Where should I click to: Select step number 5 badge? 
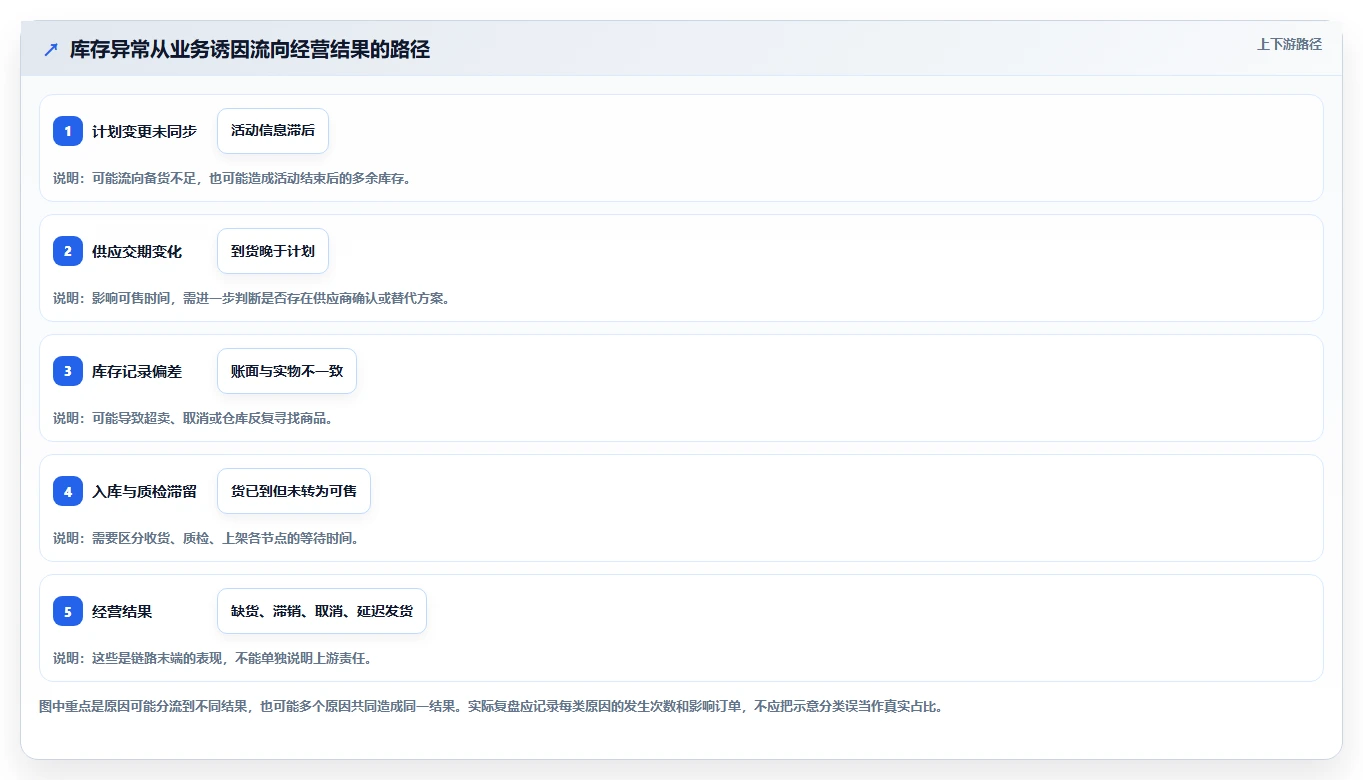point(68,611)
